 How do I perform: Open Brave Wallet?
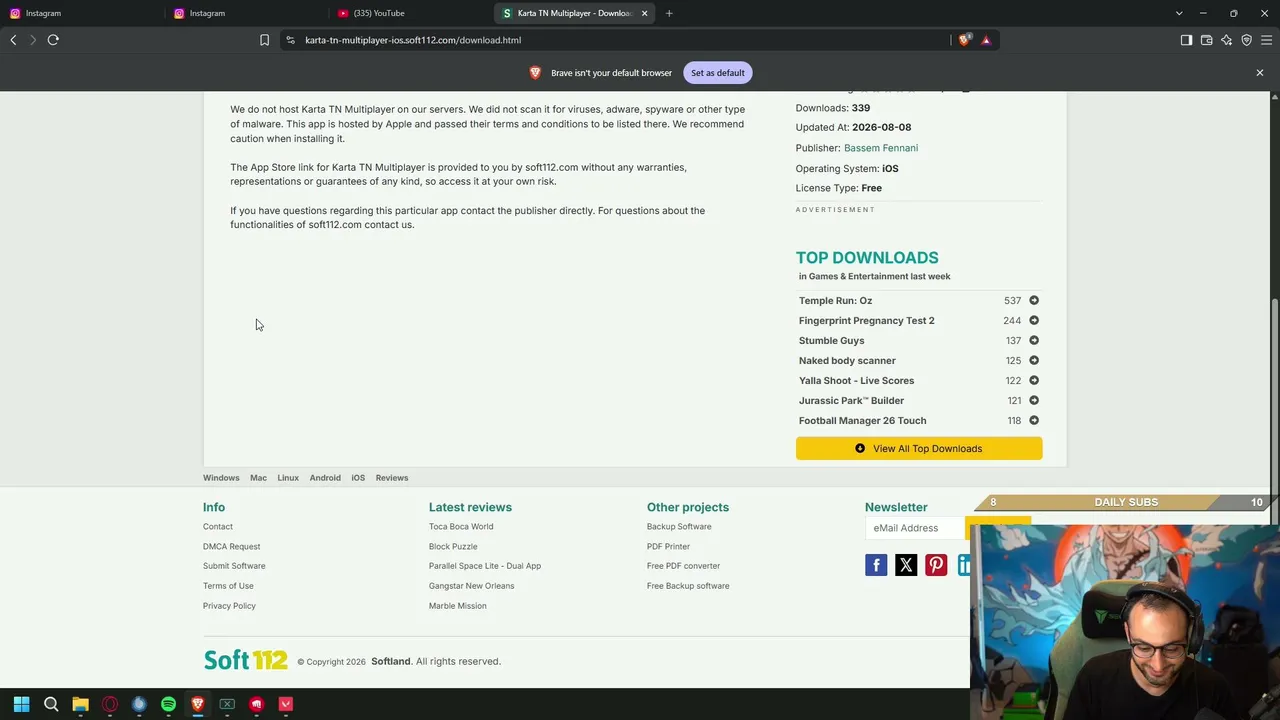point(1206,40)
